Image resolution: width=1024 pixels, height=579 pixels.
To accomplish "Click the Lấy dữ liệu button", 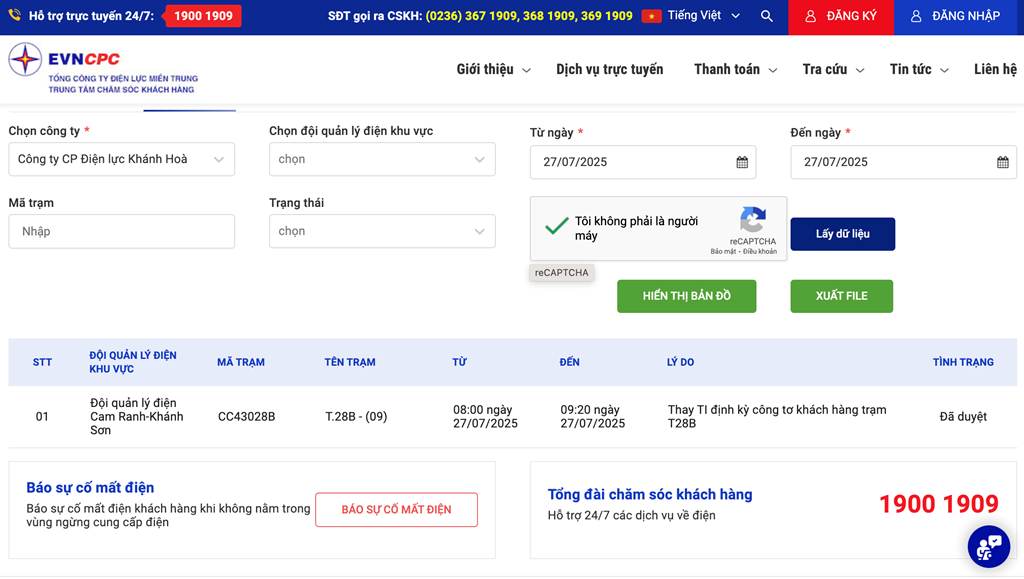I will tap(842, 234).
